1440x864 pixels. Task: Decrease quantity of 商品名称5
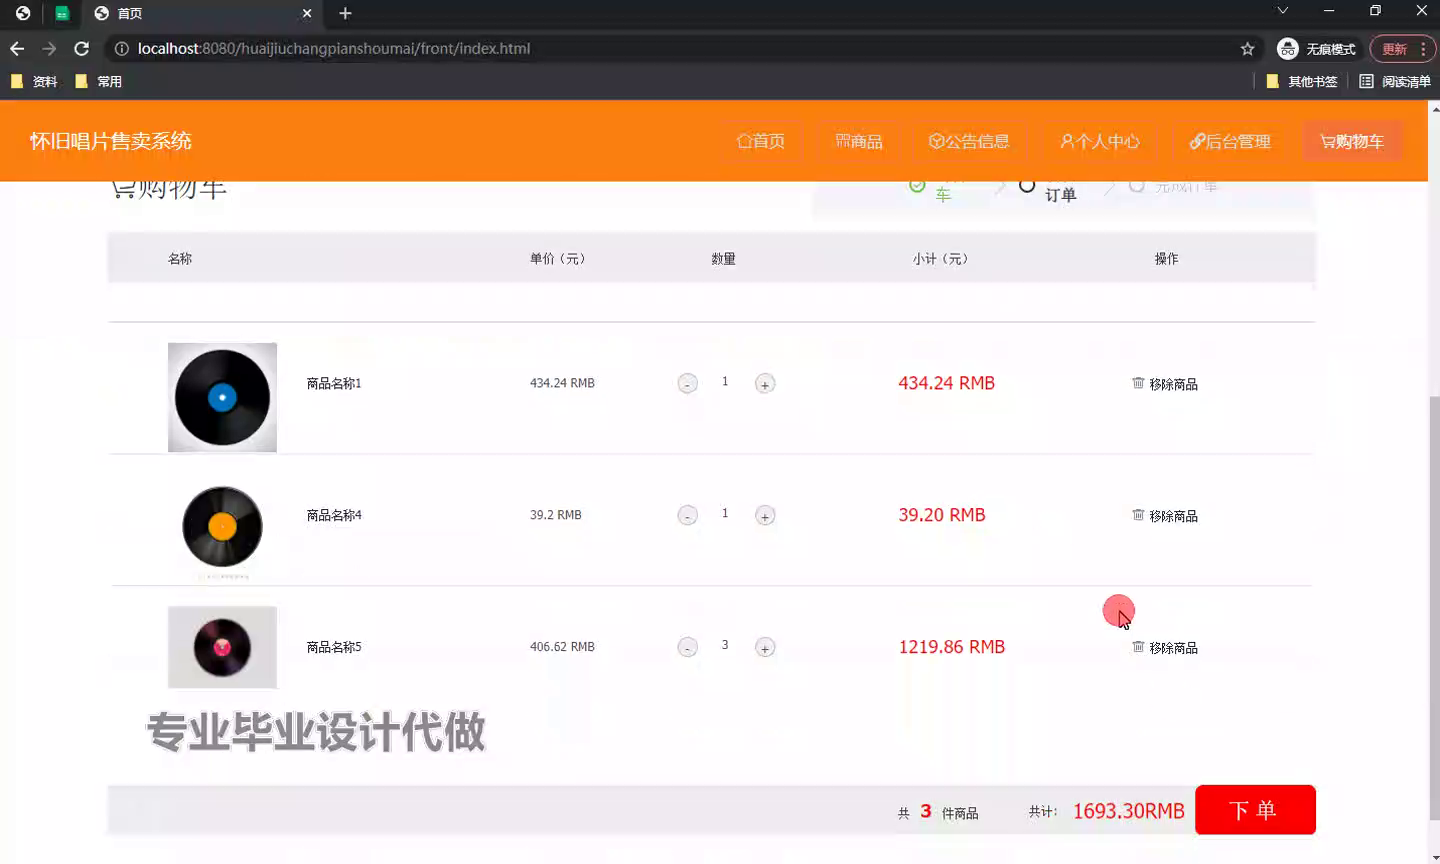point(687,648)
